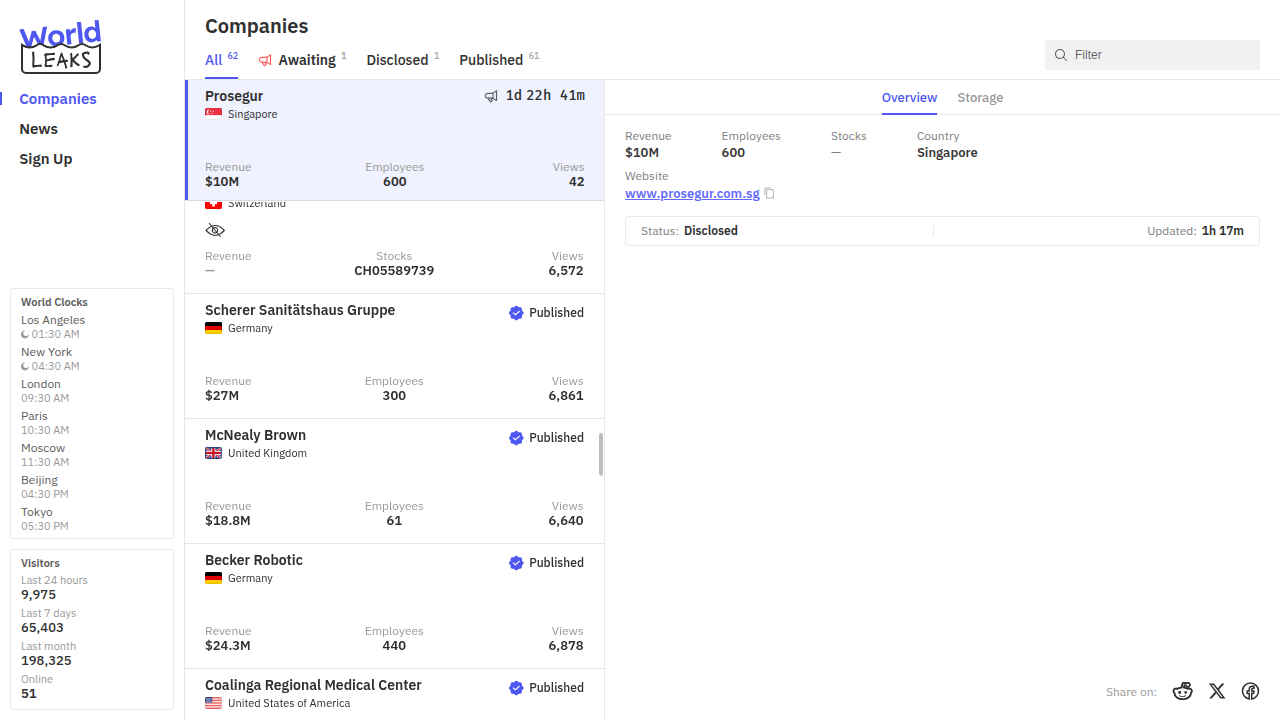This screenshot has height=720, width=1280.
Task: Share on X icon
Action: point(1217,691)
